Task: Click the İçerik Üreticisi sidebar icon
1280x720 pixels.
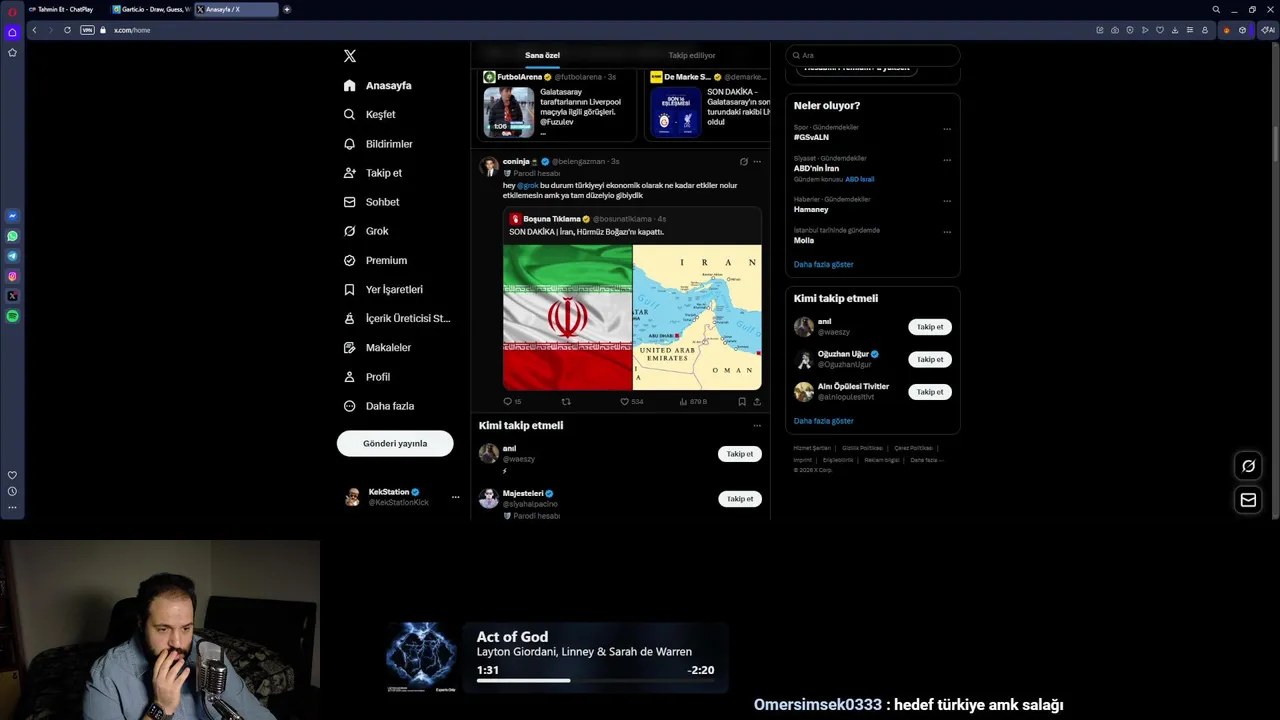Action: click(x=349, y=318)
